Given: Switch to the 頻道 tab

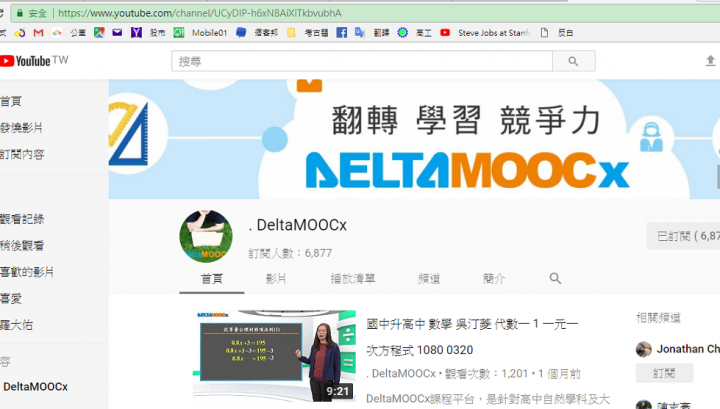Looking at the screenshot, I should coord(429,279).
